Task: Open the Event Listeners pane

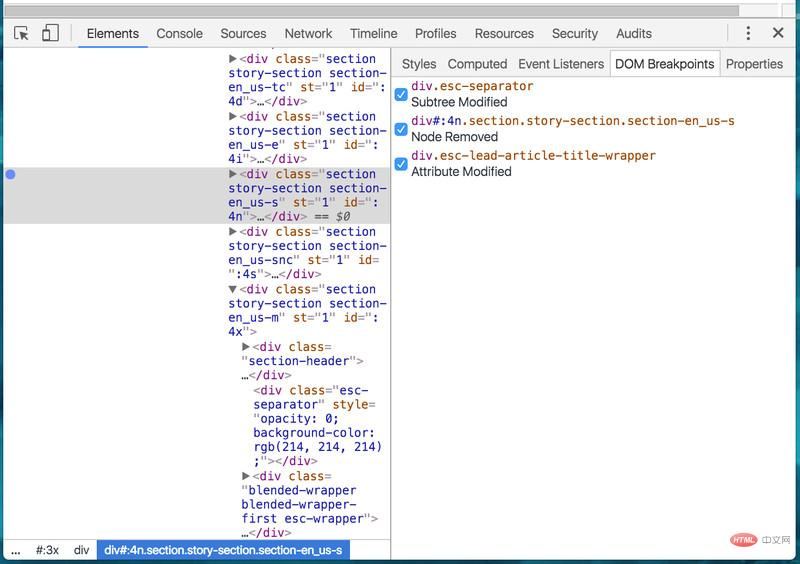Action: coord(561,64)
